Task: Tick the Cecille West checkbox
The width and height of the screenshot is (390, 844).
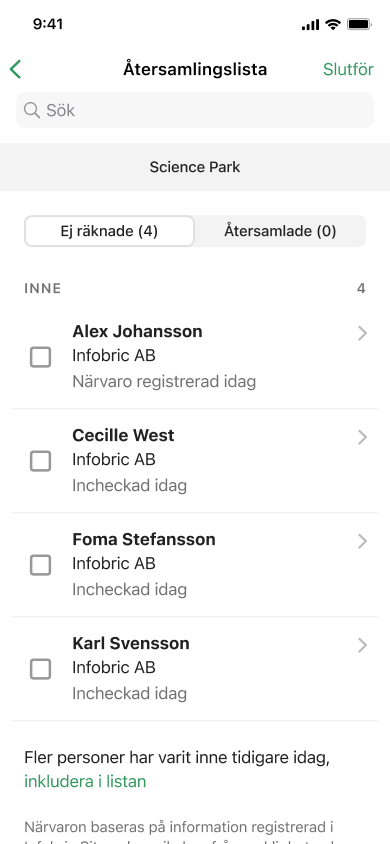Action: point(40,461)
